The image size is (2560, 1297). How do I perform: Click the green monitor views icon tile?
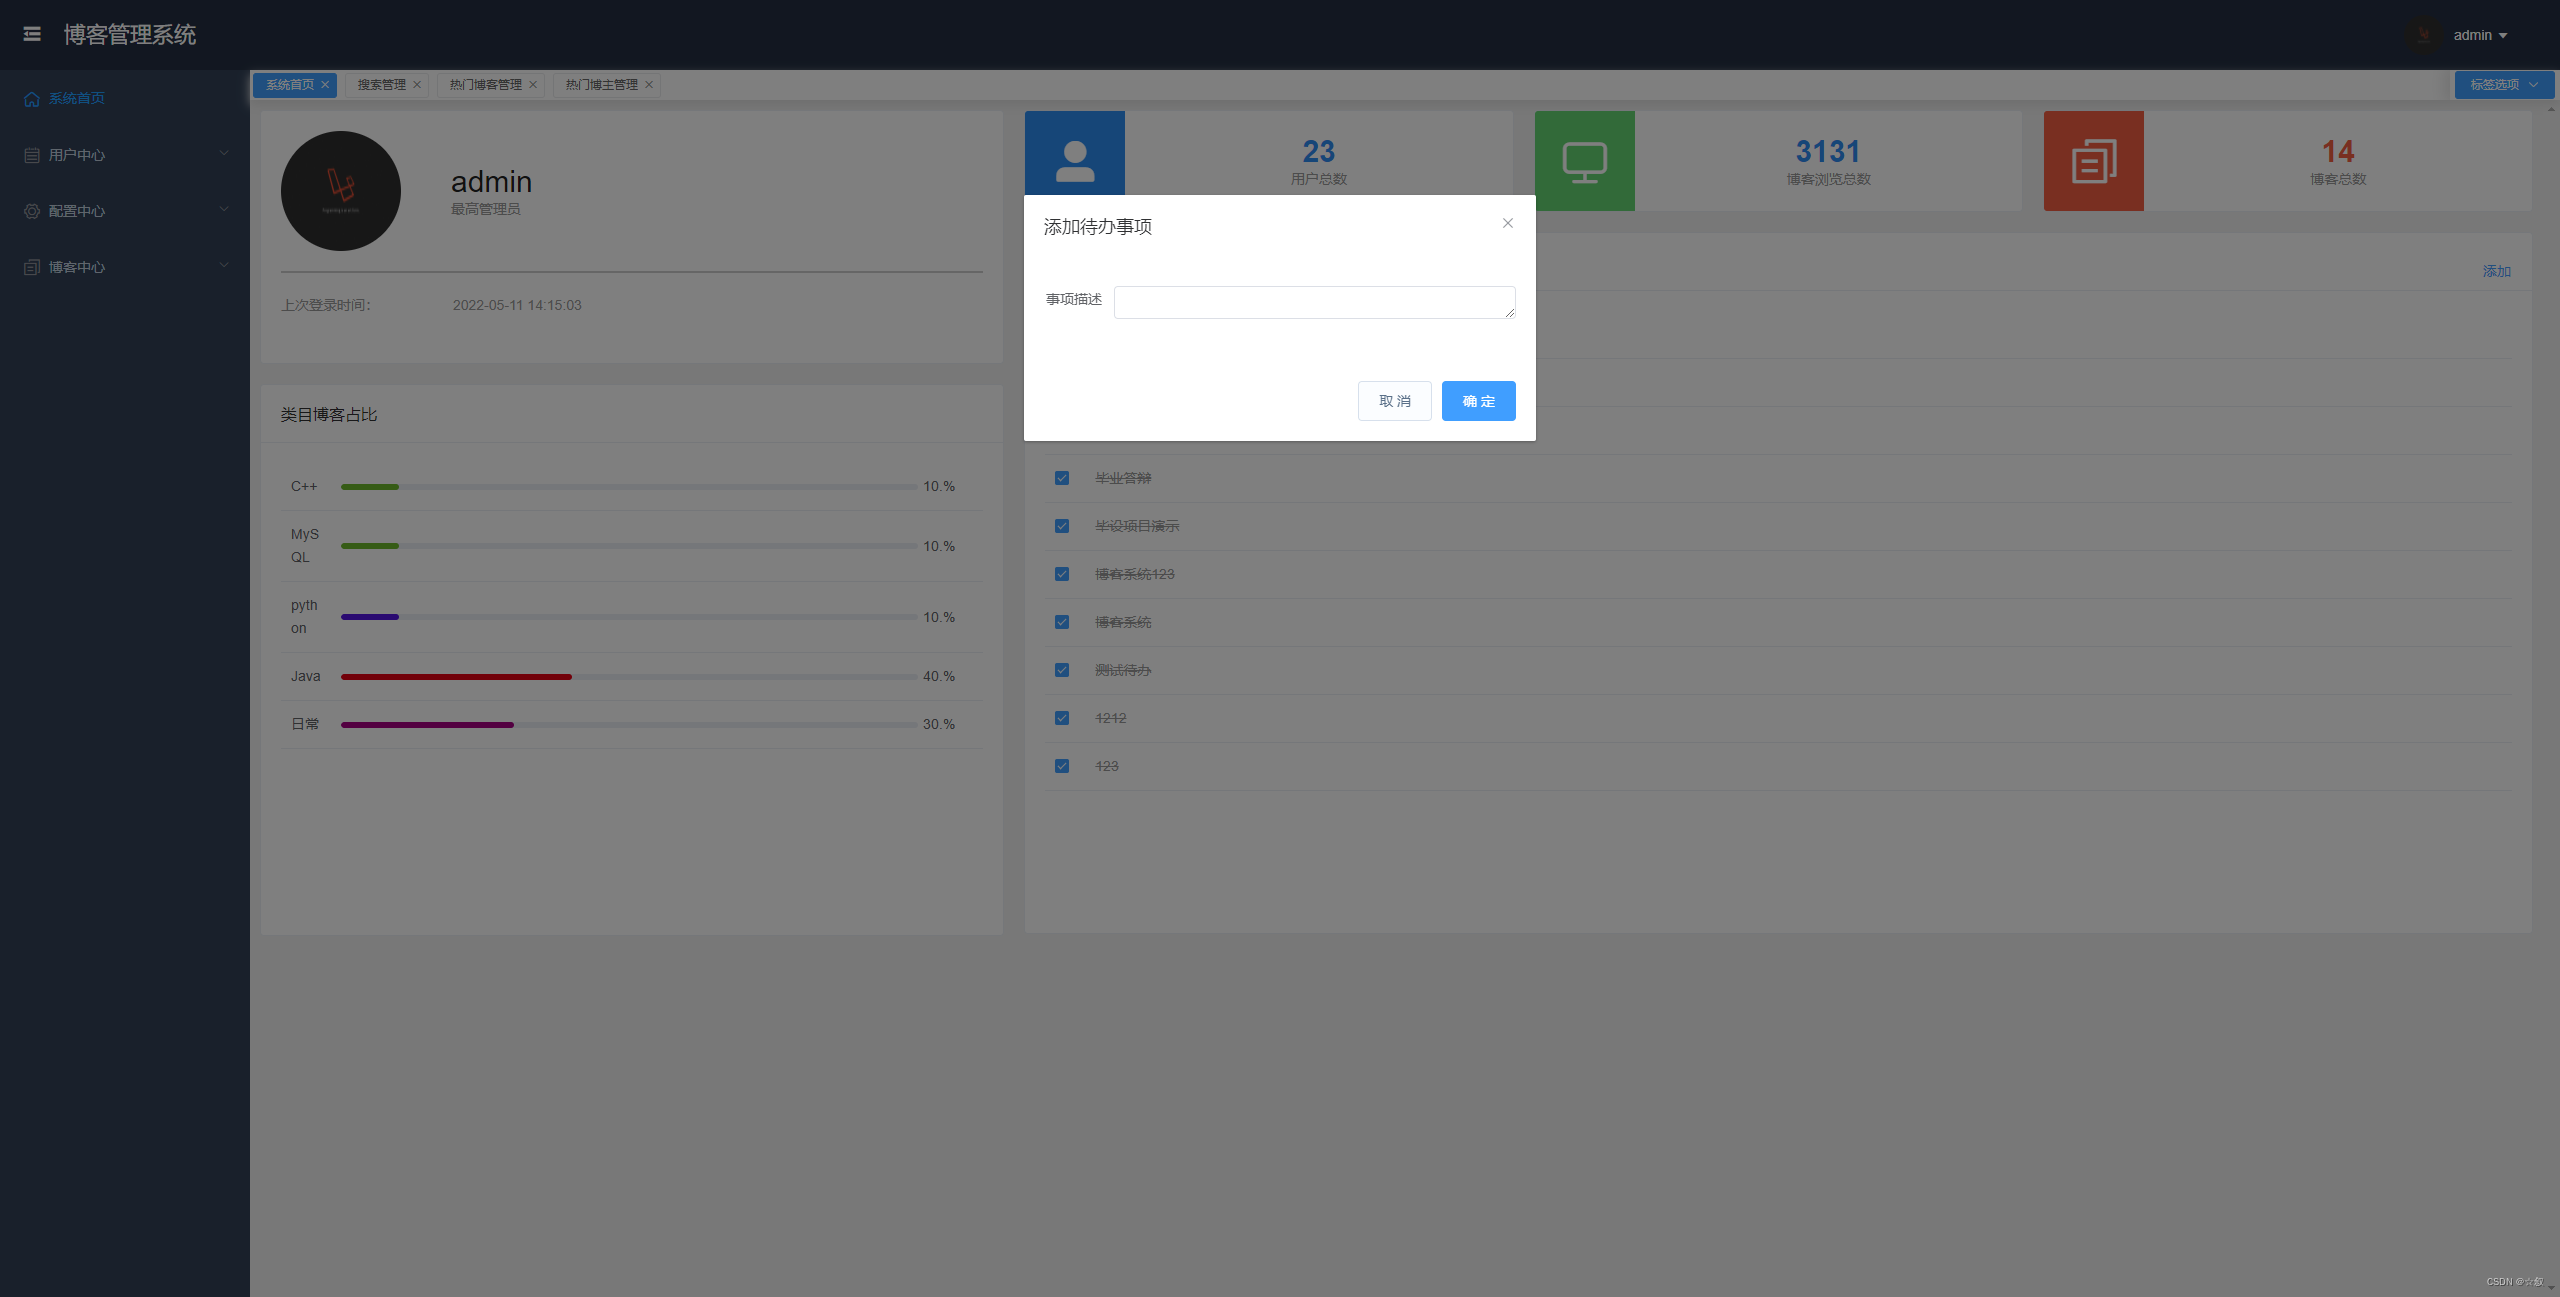[1584, 161]
